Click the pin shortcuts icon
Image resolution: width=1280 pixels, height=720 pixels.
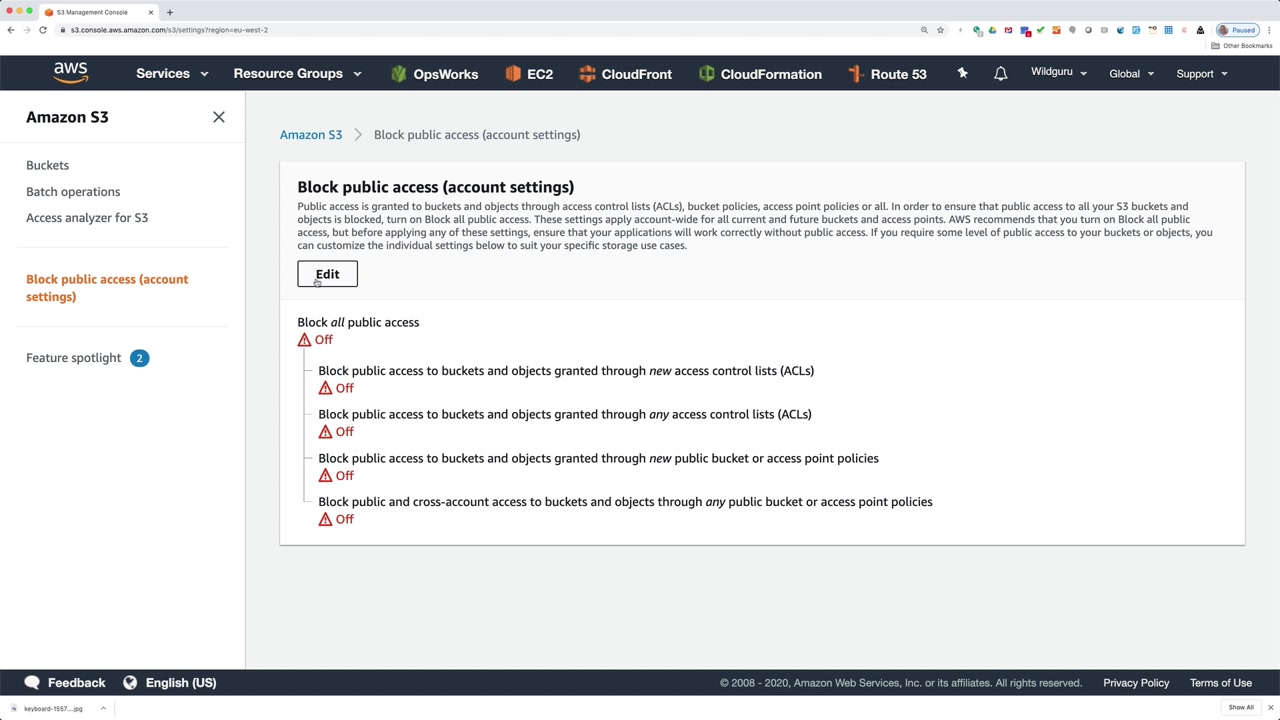962,73
